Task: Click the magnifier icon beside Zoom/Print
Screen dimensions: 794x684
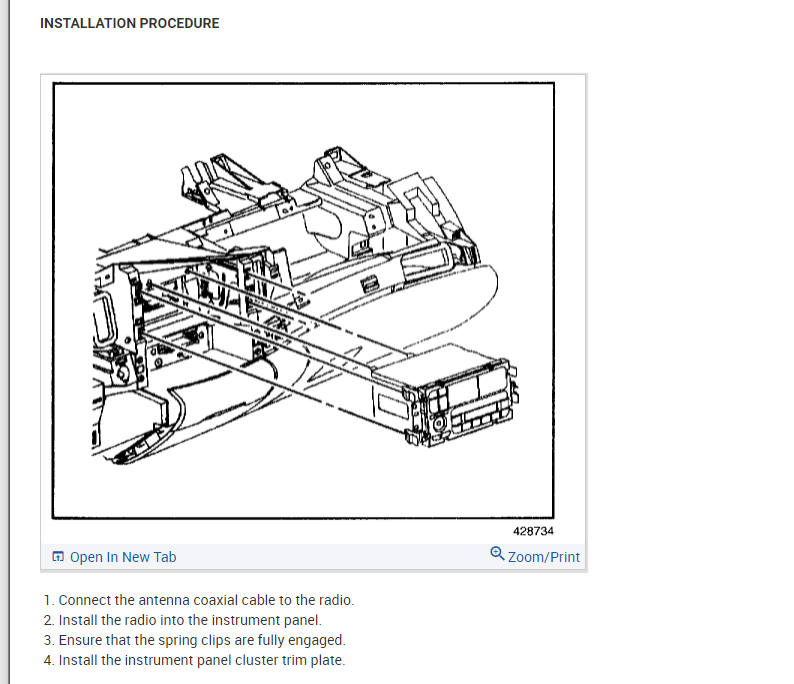Action: [x=497, y=553]
